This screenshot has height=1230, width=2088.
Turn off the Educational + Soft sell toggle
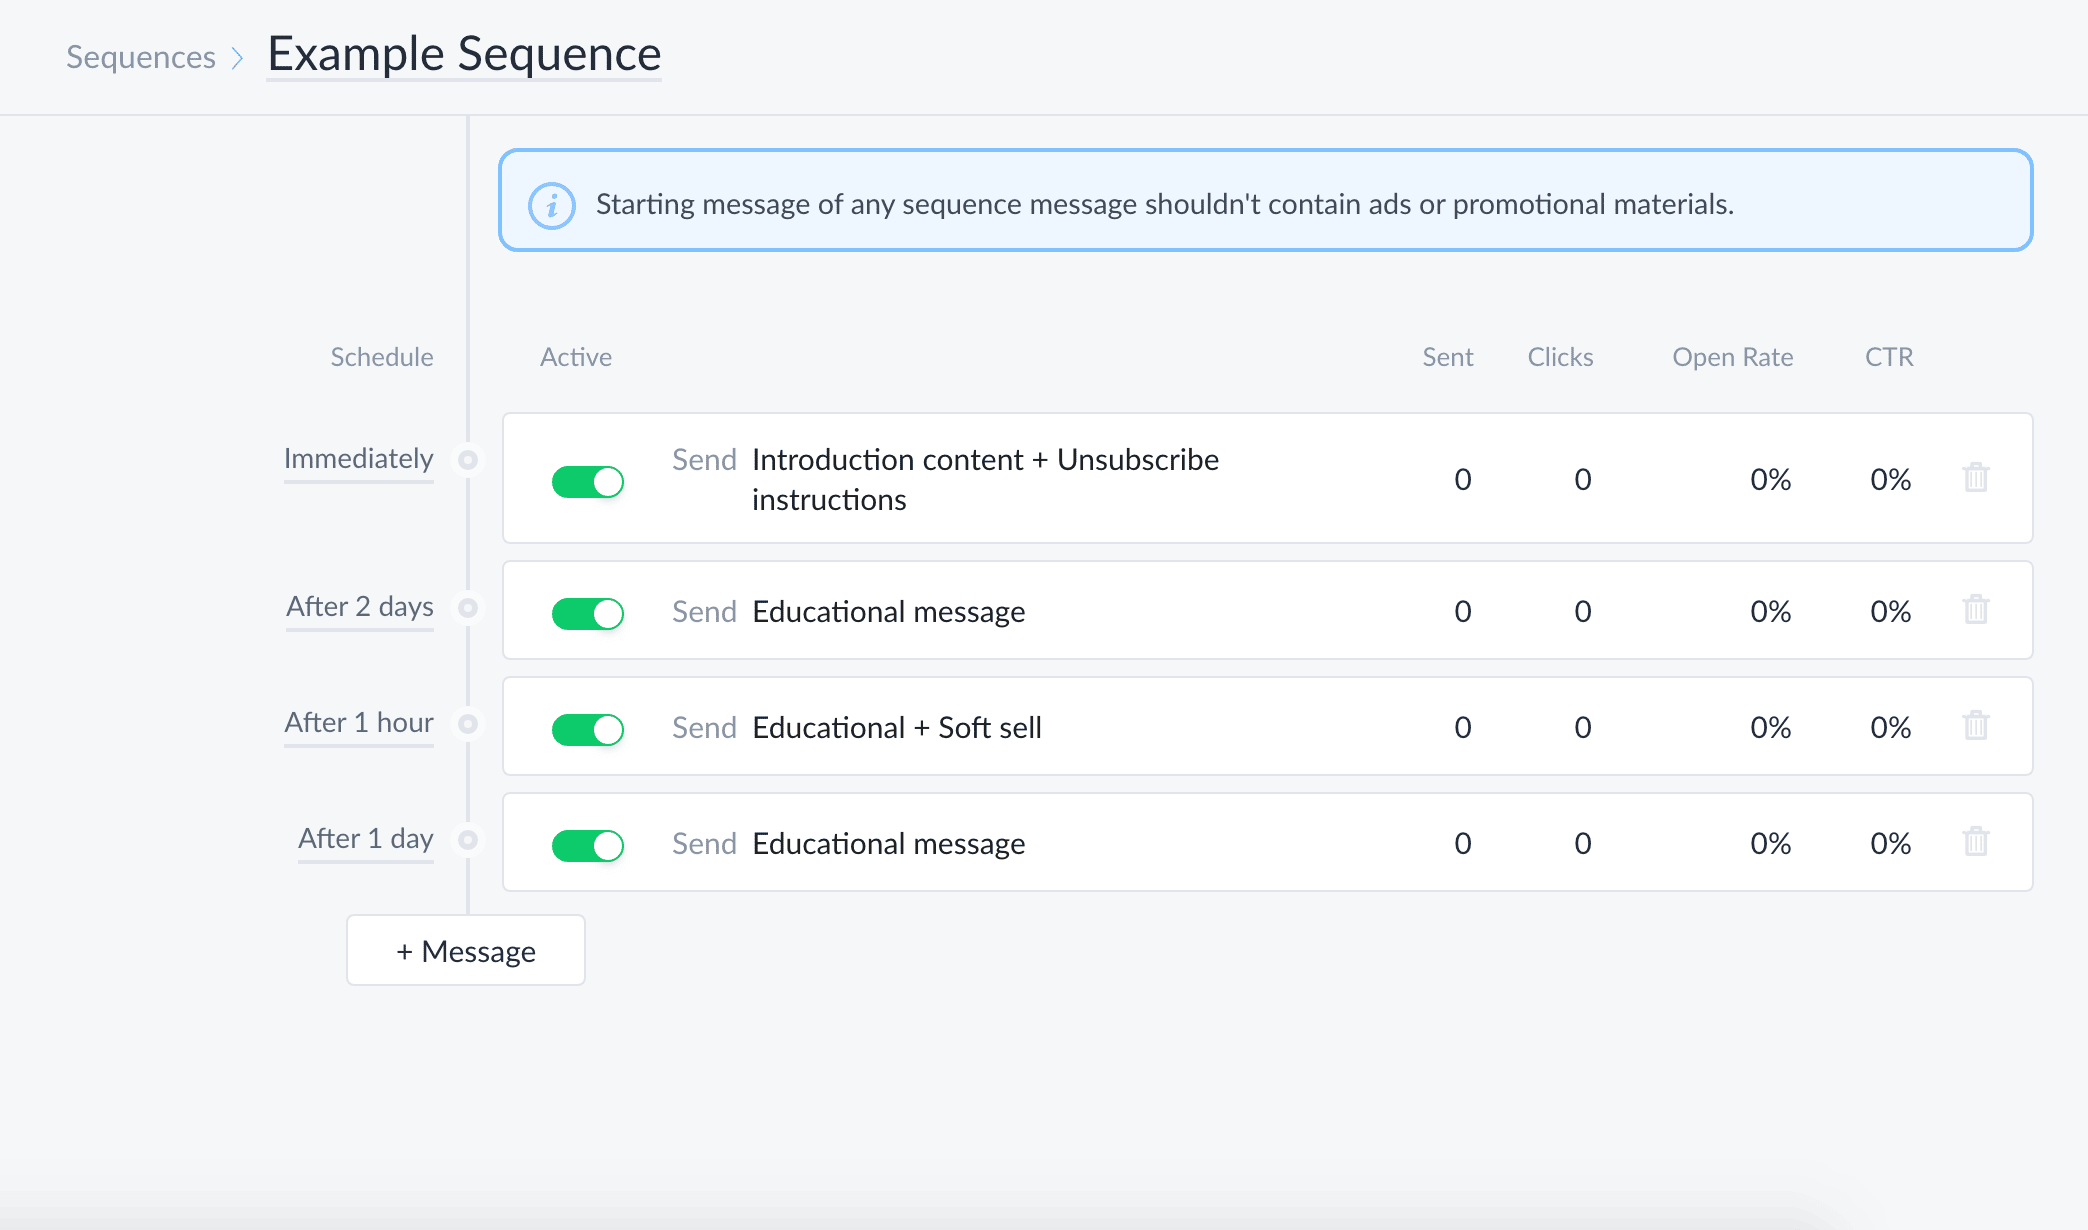point(588,730)
